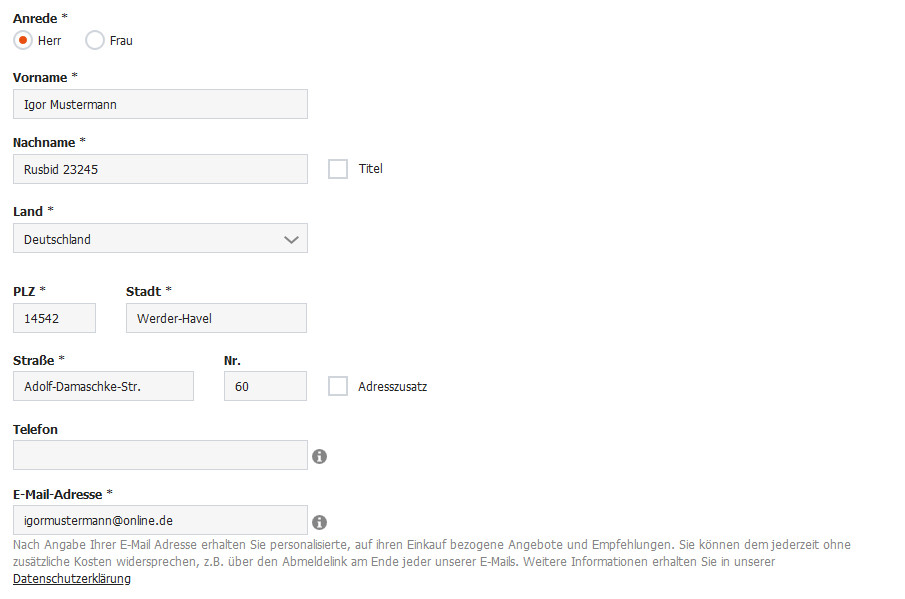The image size is (905, 599).
Task: Click the info icon beside E-Mail-Adresse field
Action: pos(320,522)
